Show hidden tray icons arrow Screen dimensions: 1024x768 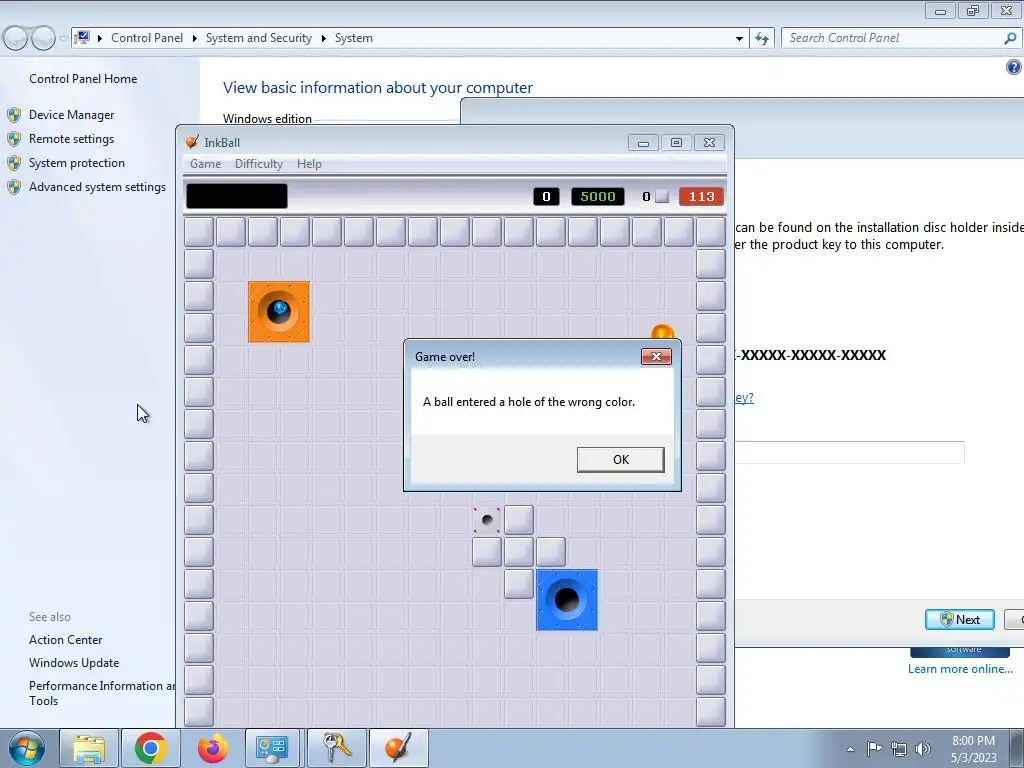[x=850, y=749]
